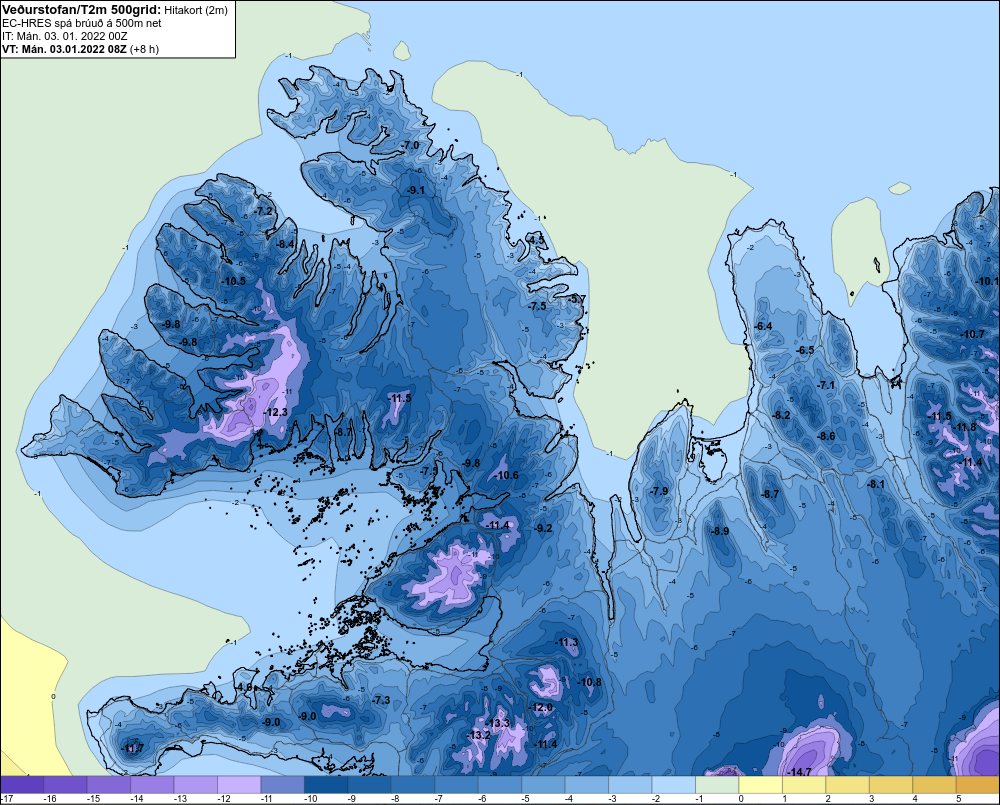This screenshot has width=1000, height=805.
Task: Click the -4.5 temperature label
Action: [537, 240]
